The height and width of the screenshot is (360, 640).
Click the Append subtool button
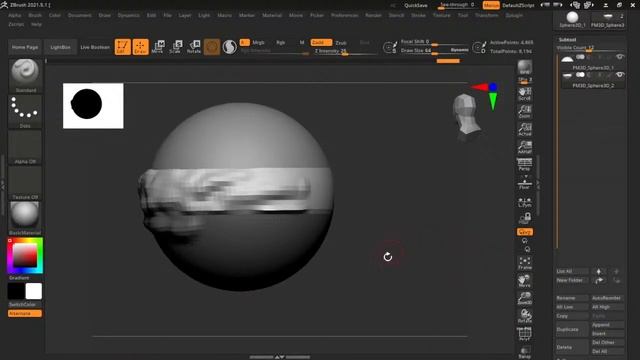[x=607, y=325]
